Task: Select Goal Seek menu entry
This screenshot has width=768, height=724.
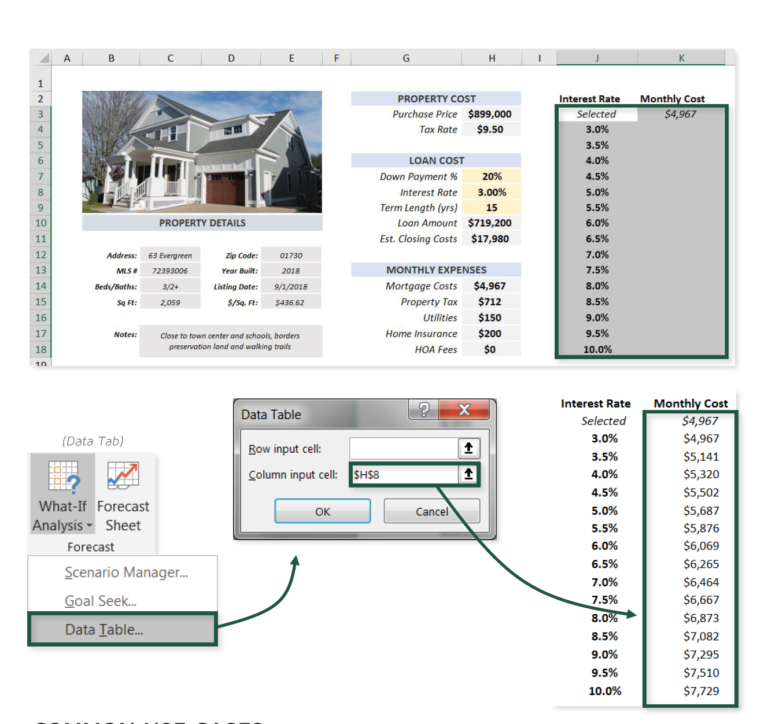Action: [100, 601]
